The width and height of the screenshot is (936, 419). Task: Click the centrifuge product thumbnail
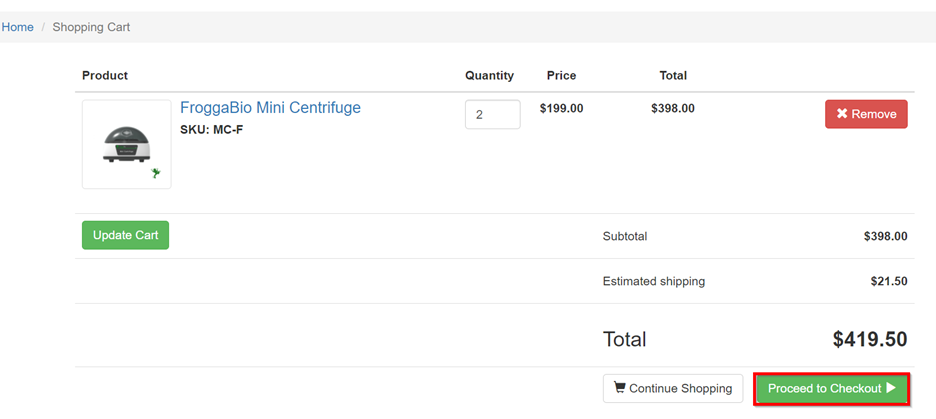coord(127,144)
